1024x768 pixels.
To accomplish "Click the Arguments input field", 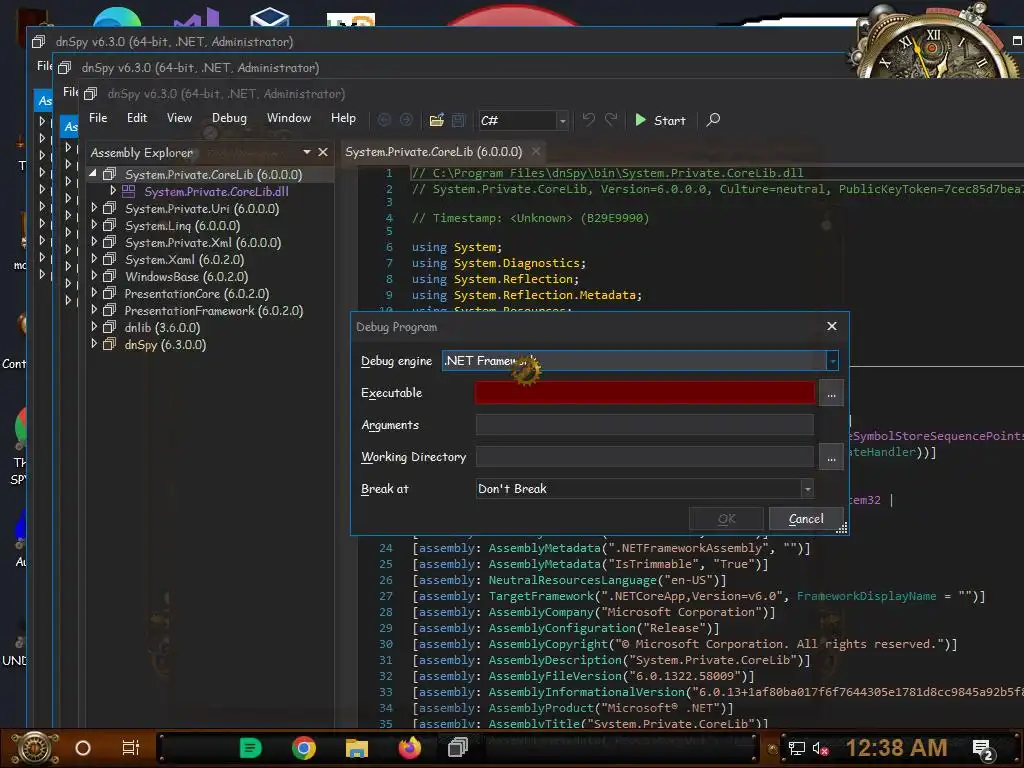I will click(645, 424).
